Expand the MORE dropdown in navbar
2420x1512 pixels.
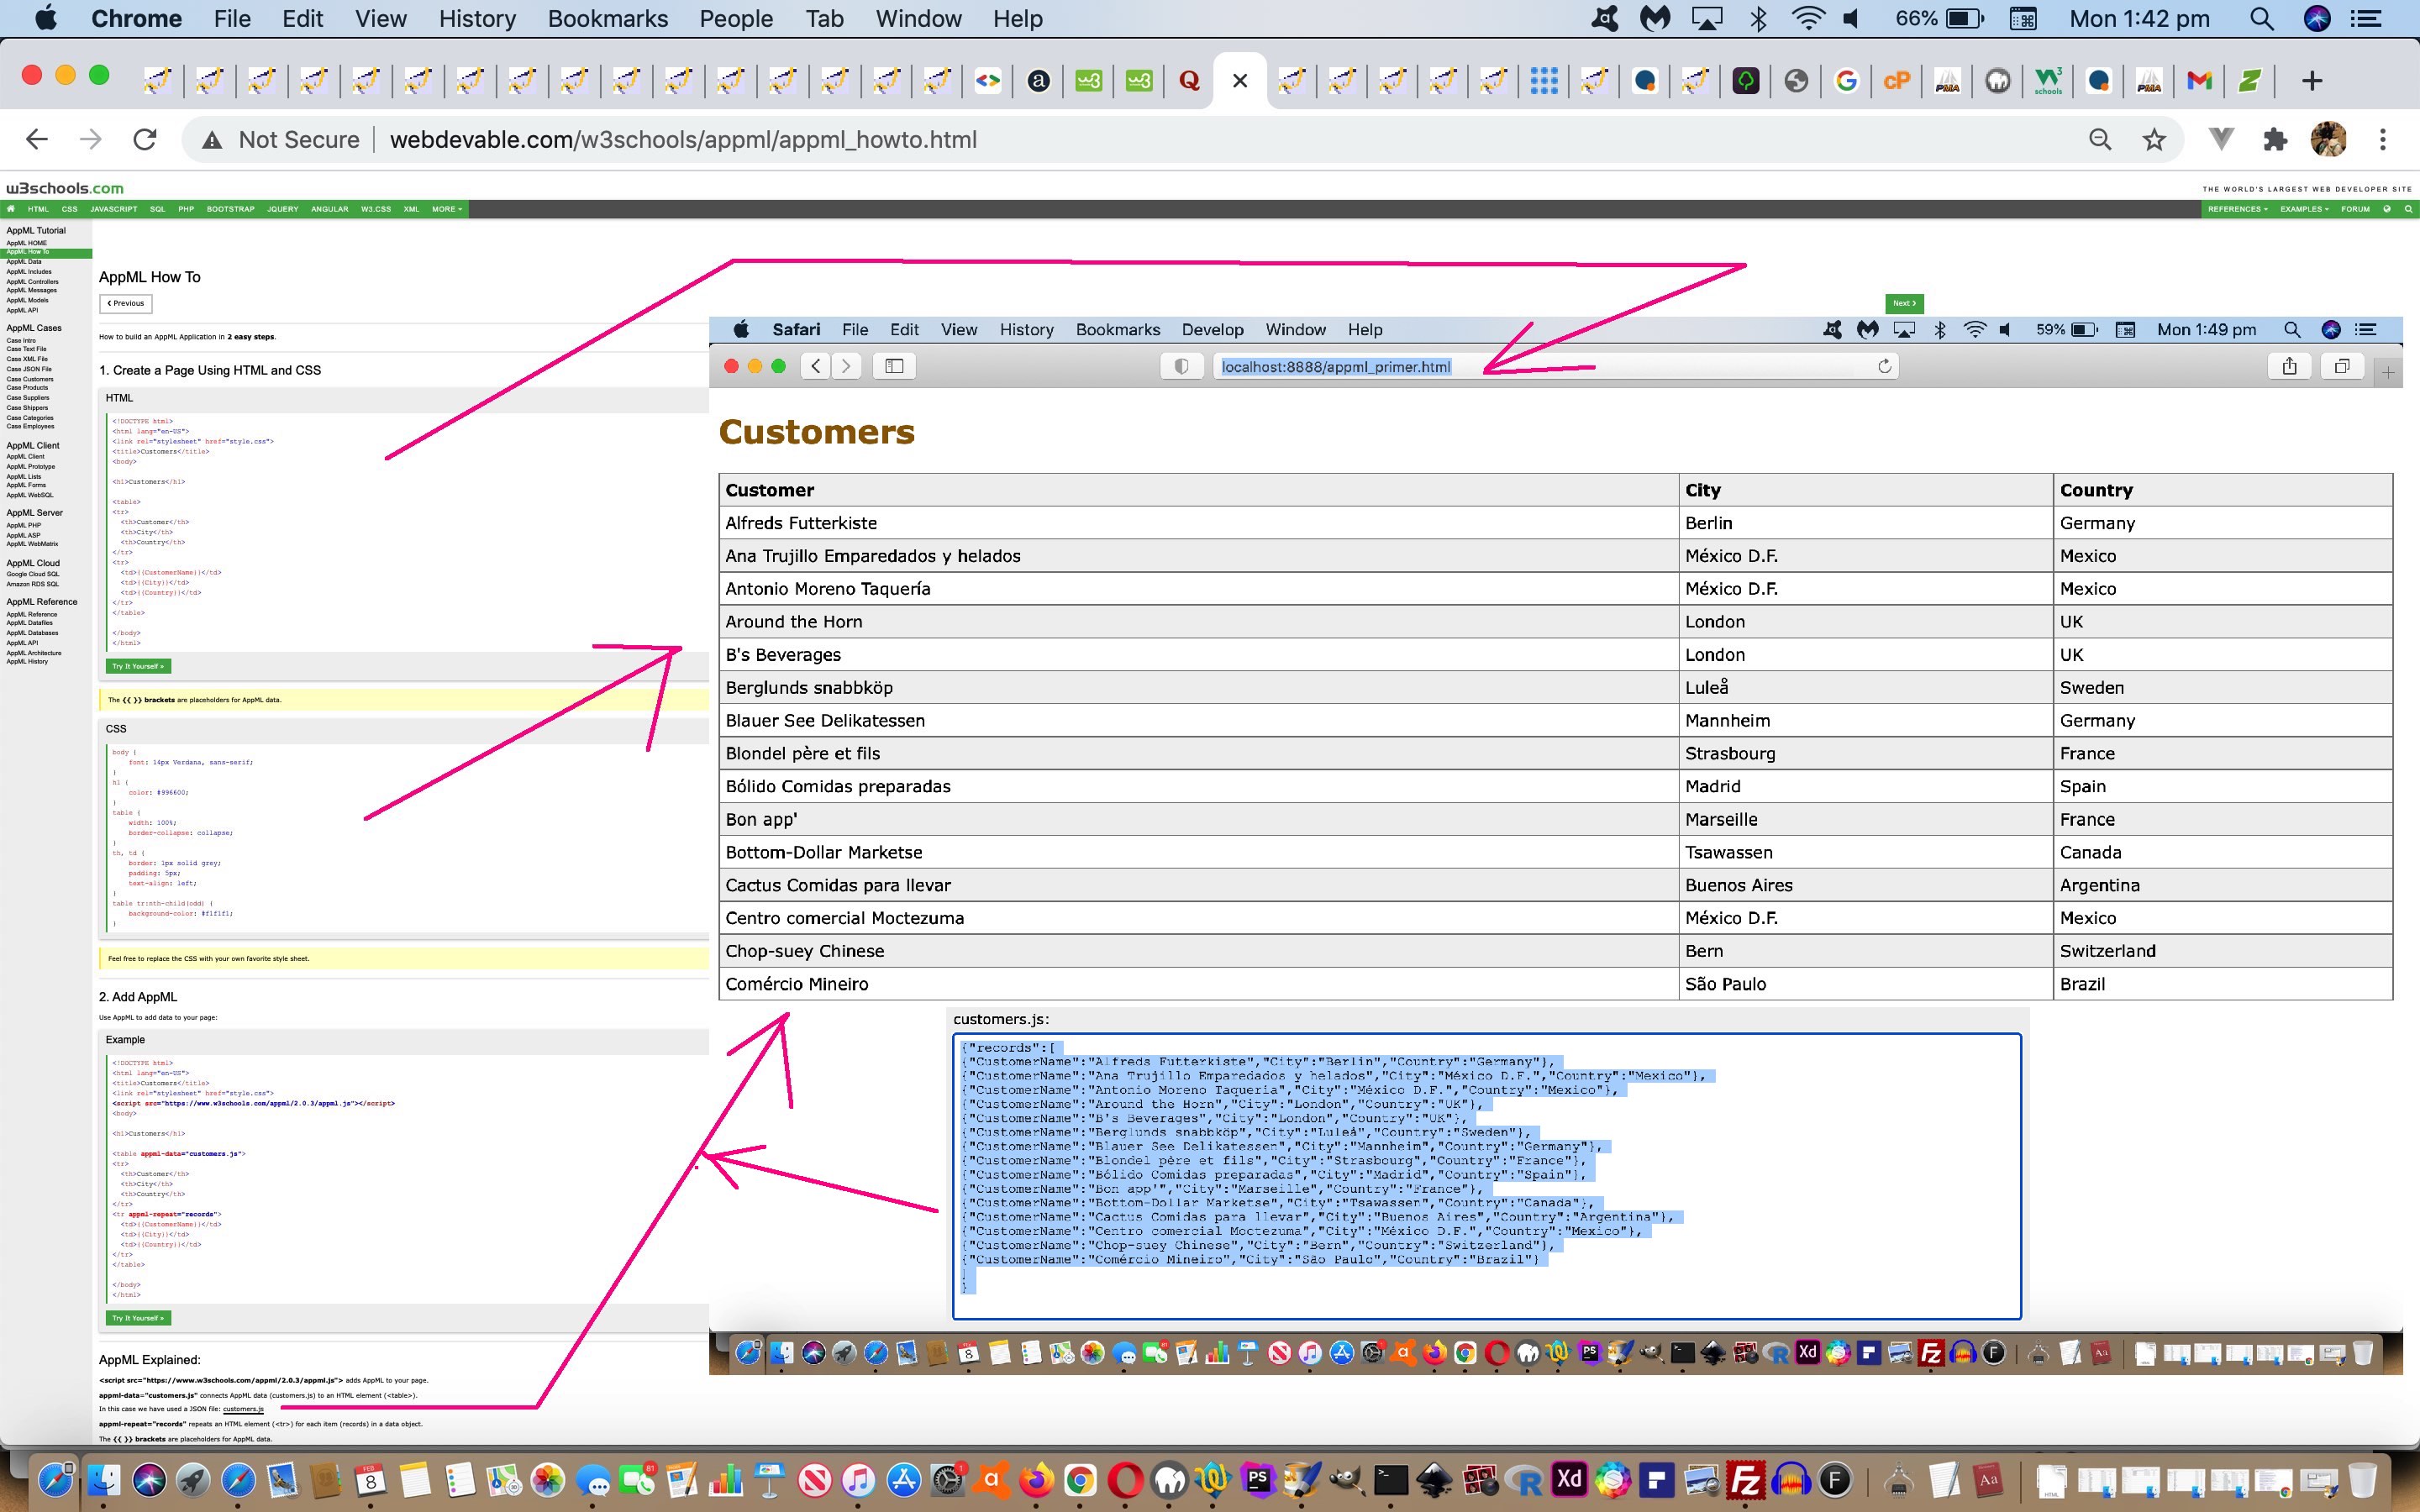[446, 209]
